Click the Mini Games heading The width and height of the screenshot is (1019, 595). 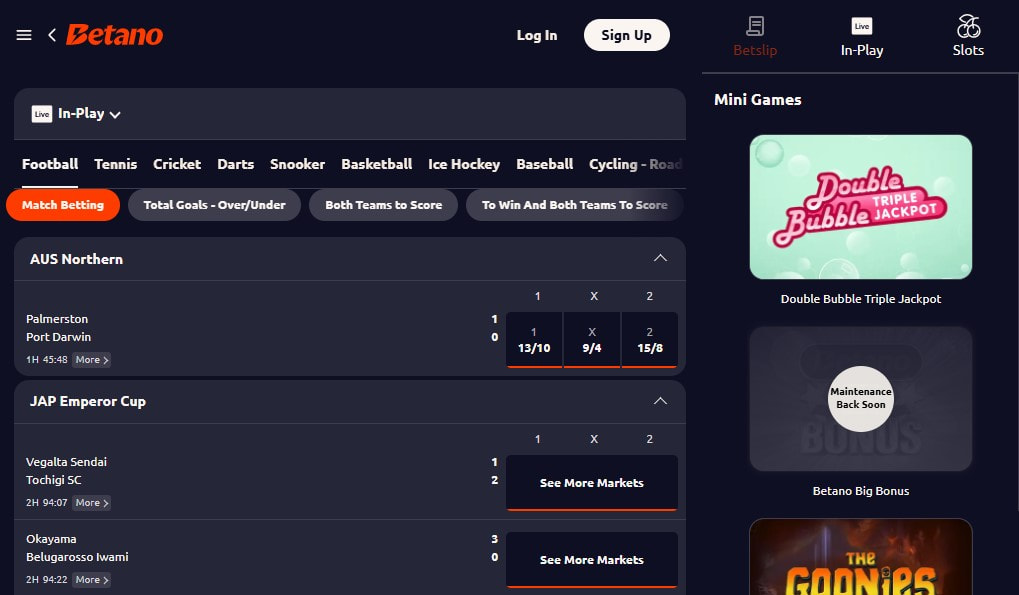tap(758, 100)
